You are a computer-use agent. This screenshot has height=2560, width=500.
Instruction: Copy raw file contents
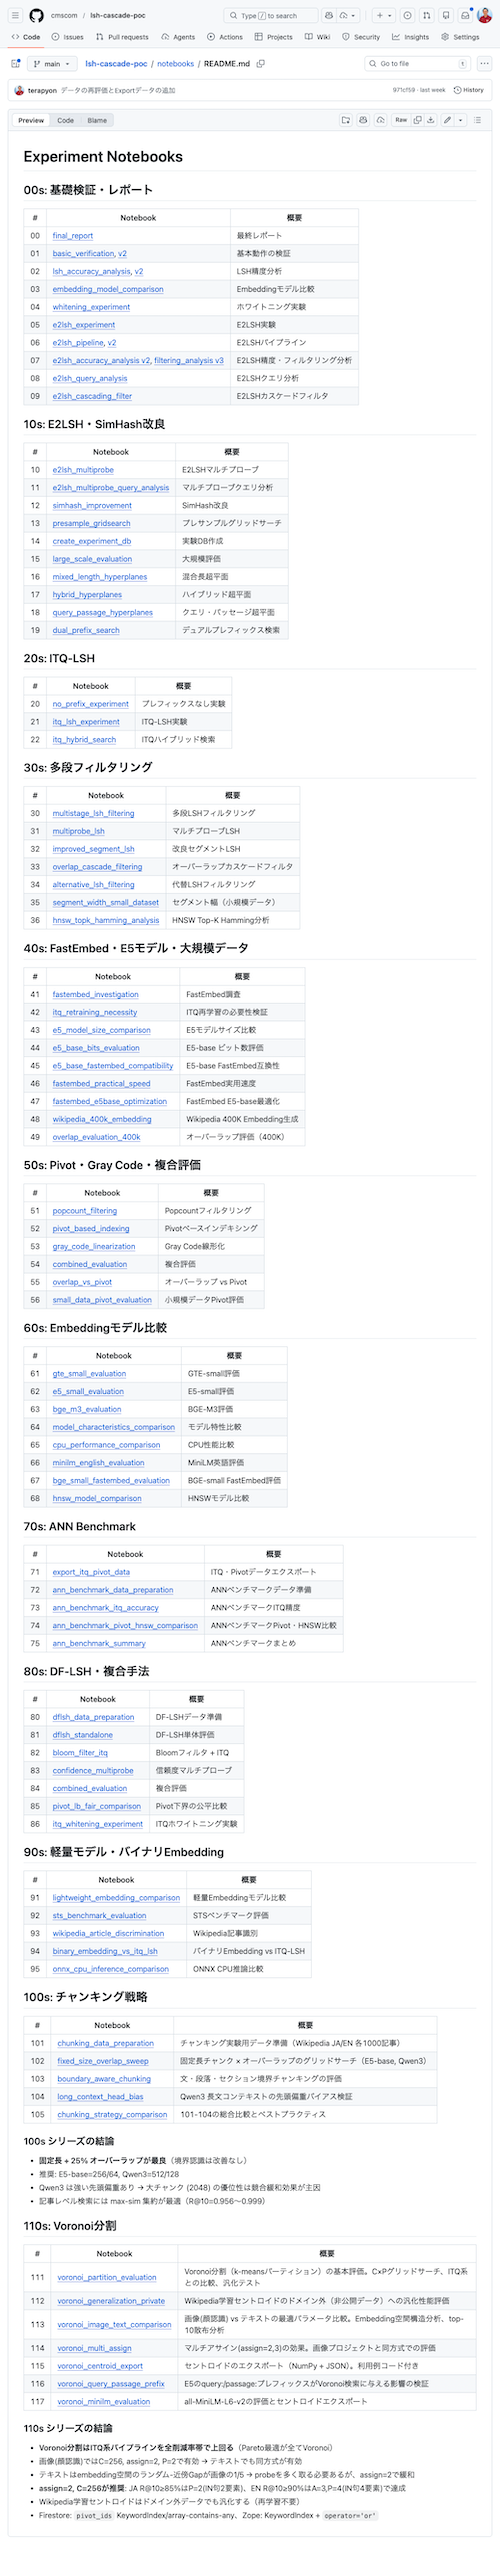(x=416, y=120)
